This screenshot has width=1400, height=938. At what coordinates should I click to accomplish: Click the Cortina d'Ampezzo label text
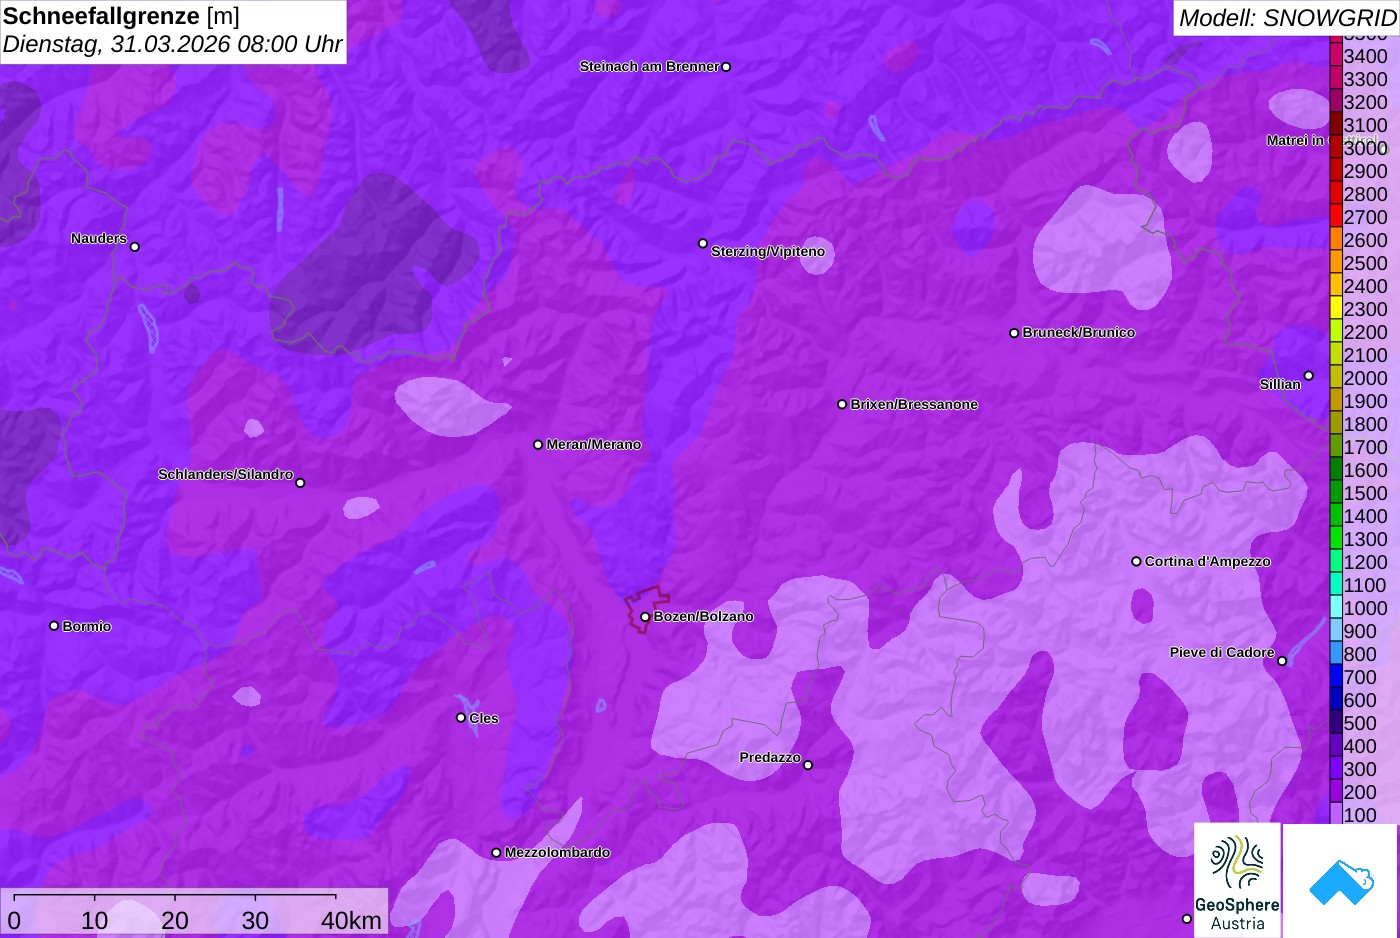[x=1207, y=562]
